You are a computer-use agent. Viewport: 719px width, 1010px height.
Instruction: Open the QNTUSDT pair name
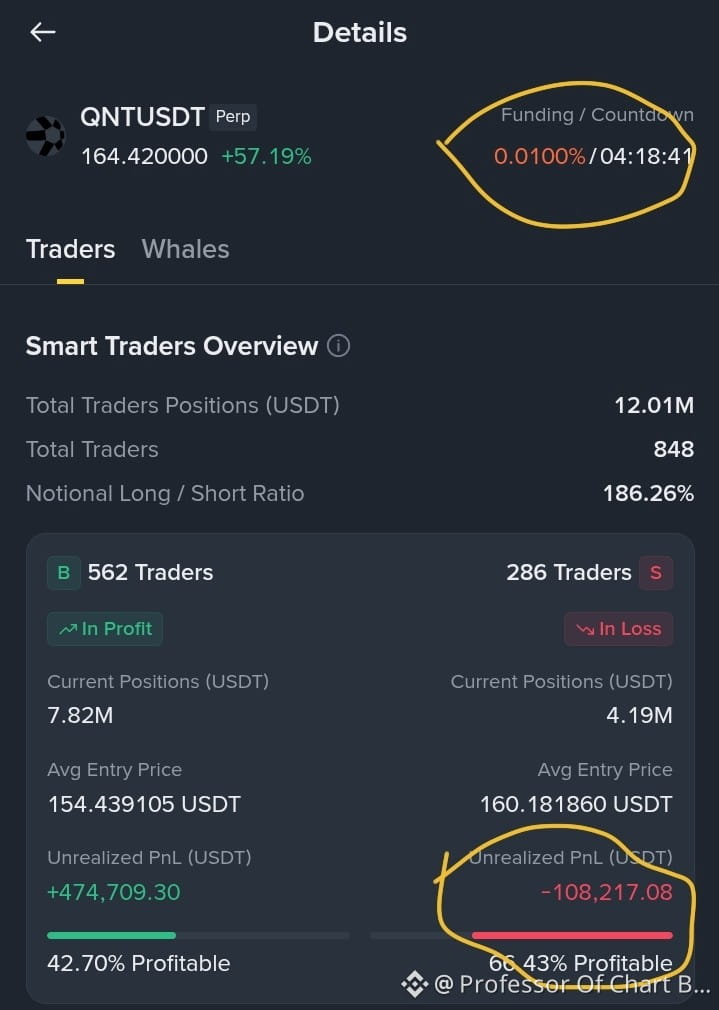pyautogui.click(x=142, y=117)
